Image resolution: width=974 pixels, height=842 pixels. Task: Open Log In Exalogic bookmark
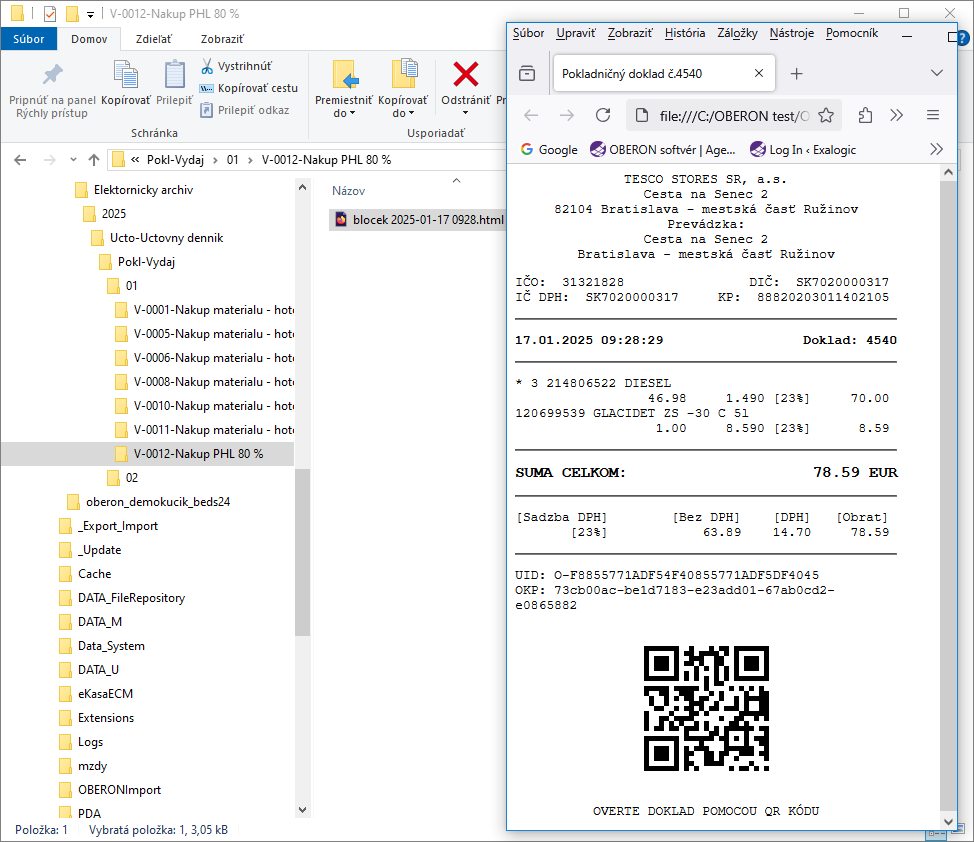(803, 150)
